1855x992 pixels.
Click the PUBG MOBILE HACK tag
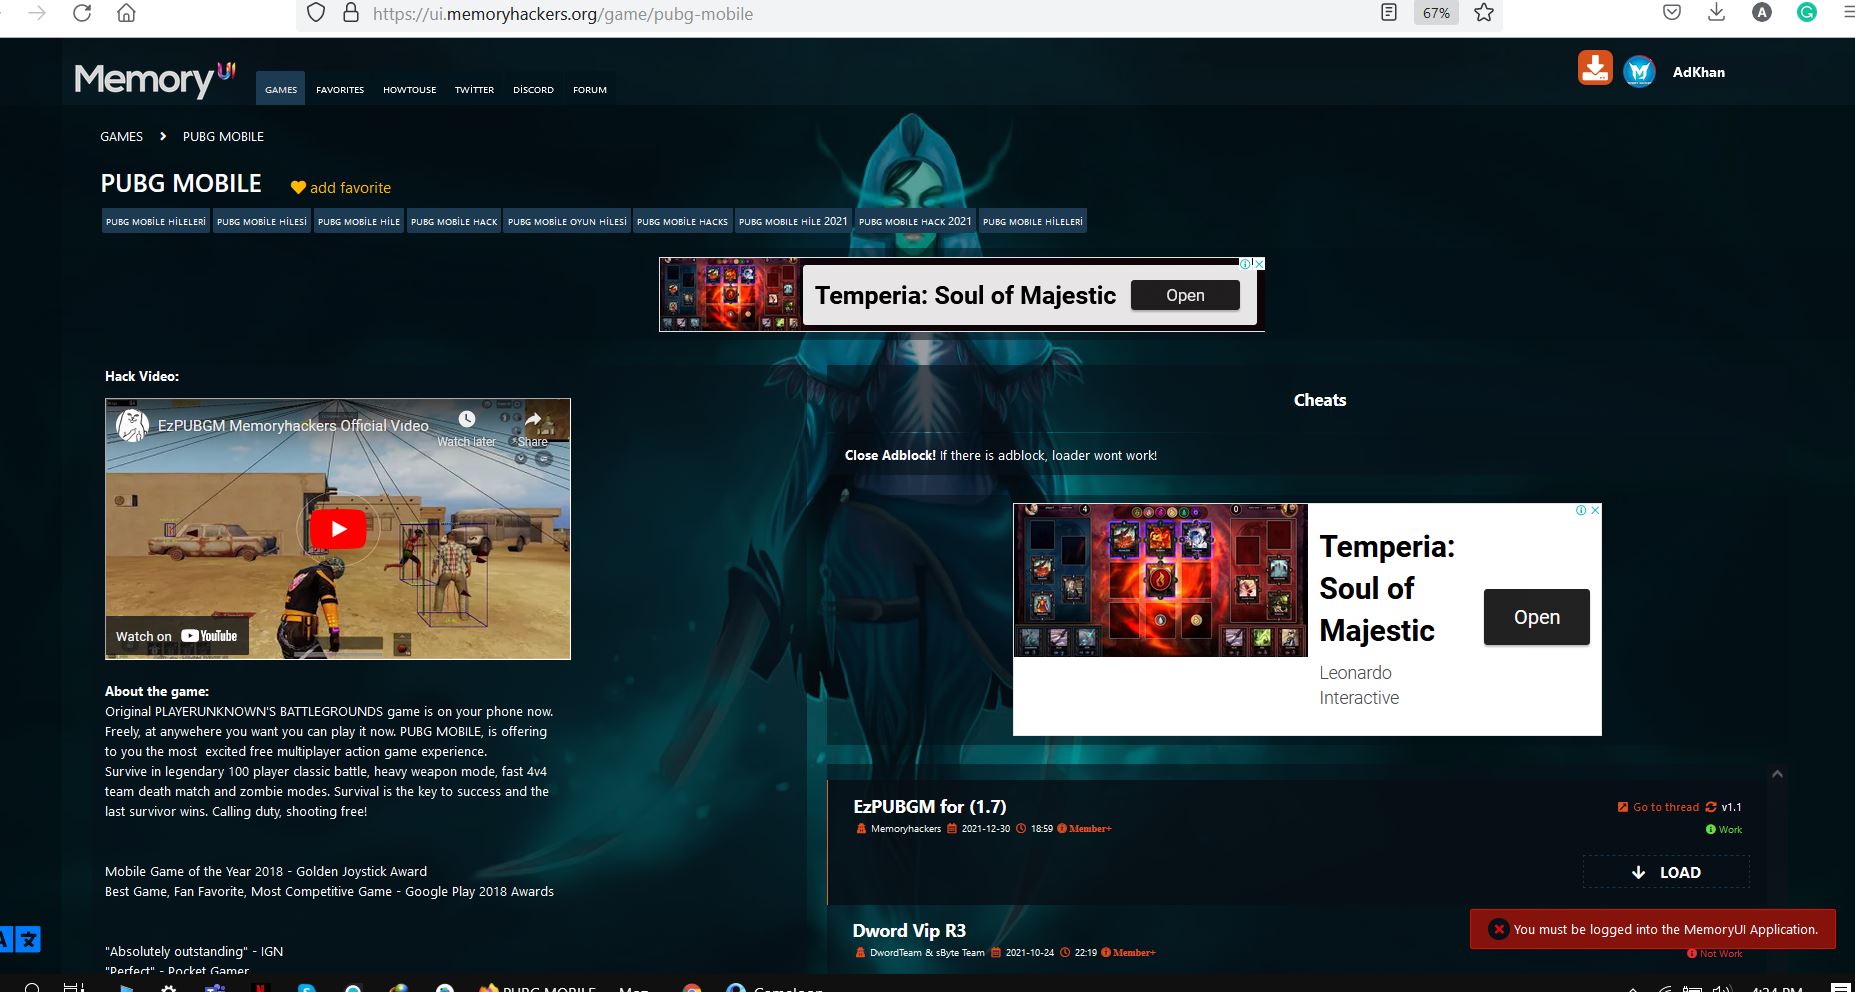pos(454,221)
